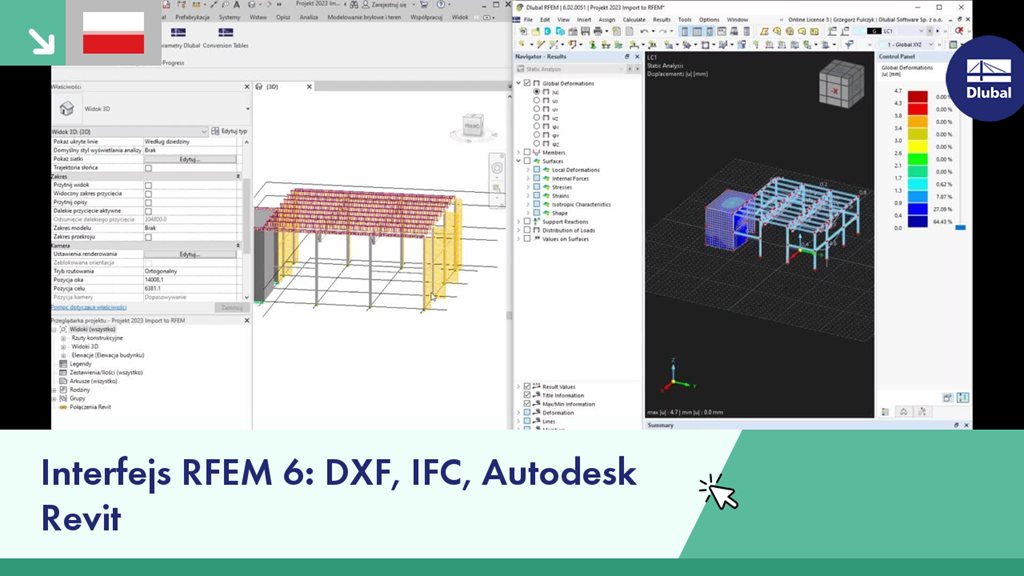Viewport: 1024px width, 576px height.
Task: Click the Widok 3D house icon in properties
Action: [x=67, y=108]
